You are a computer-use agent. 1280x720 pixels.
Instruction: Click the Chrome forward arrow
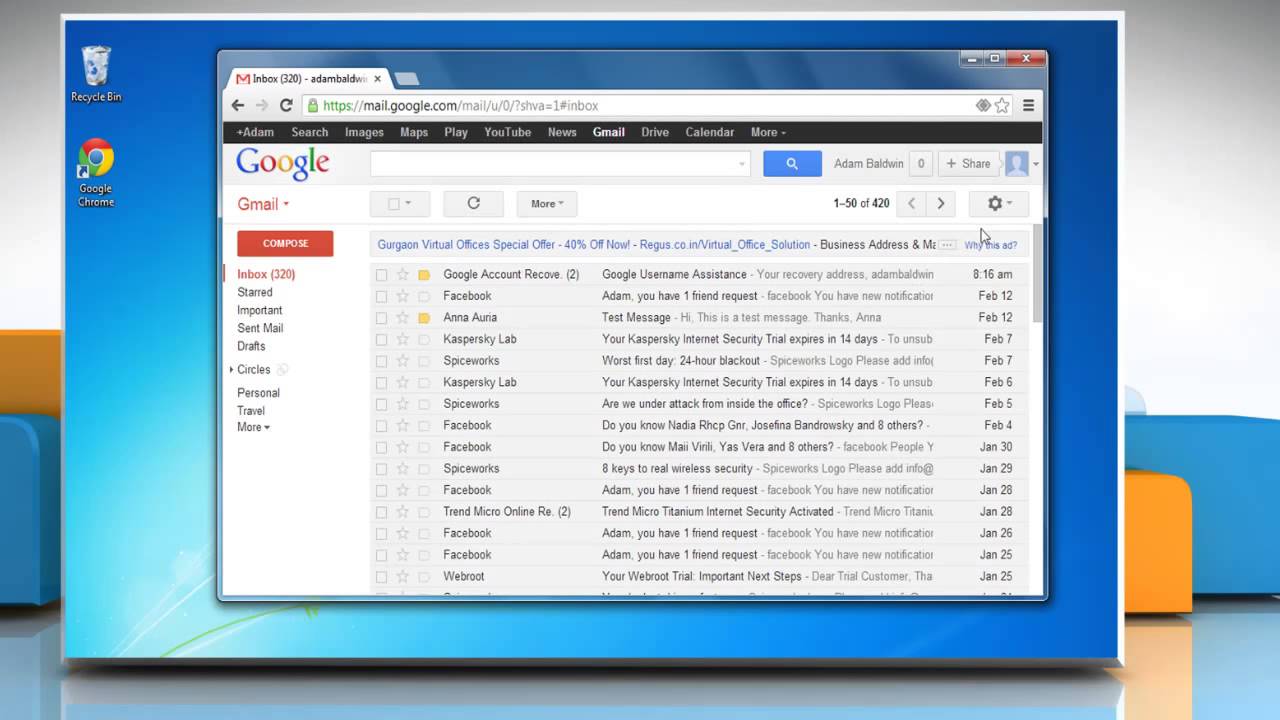pos(262,105)
